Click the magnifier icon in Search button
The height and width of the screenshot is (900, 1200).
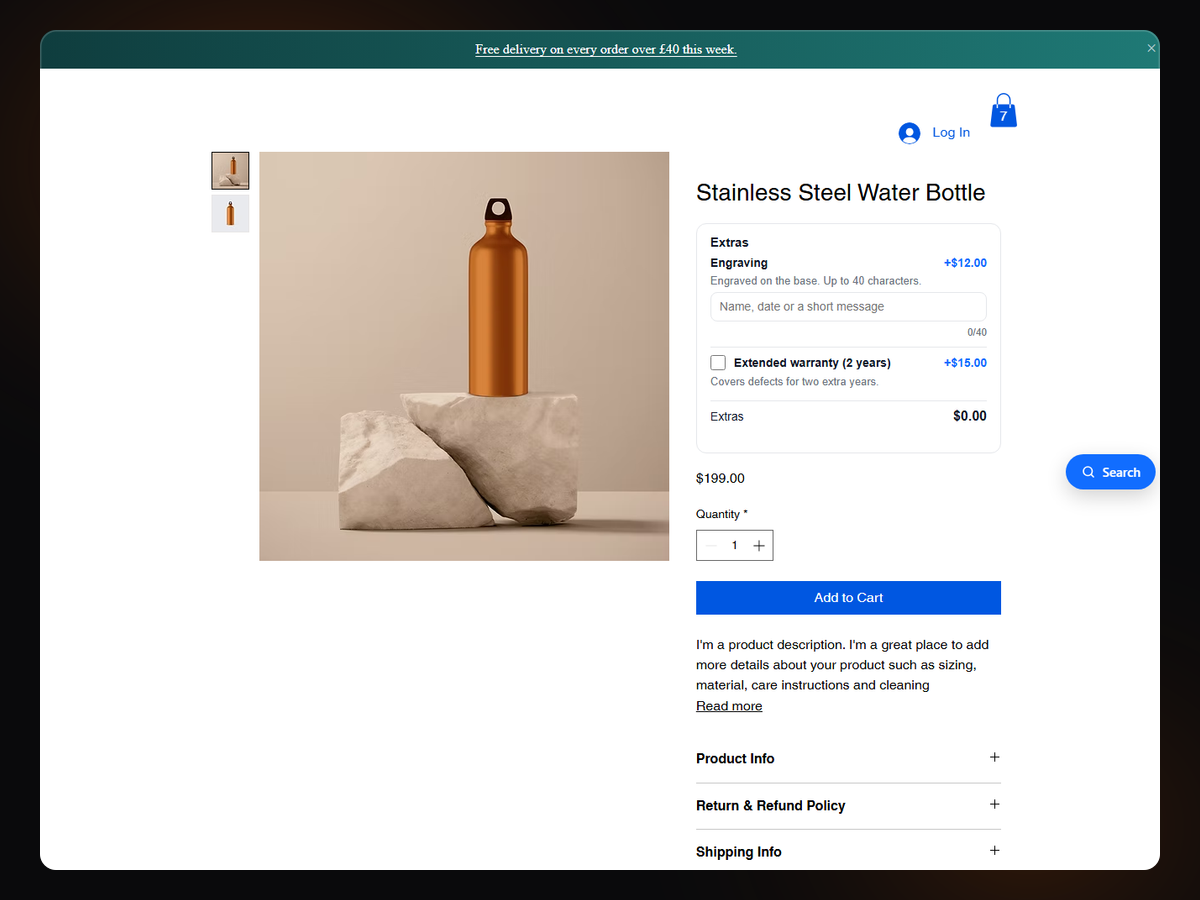pyautogui.click(x=1088, y=472)
